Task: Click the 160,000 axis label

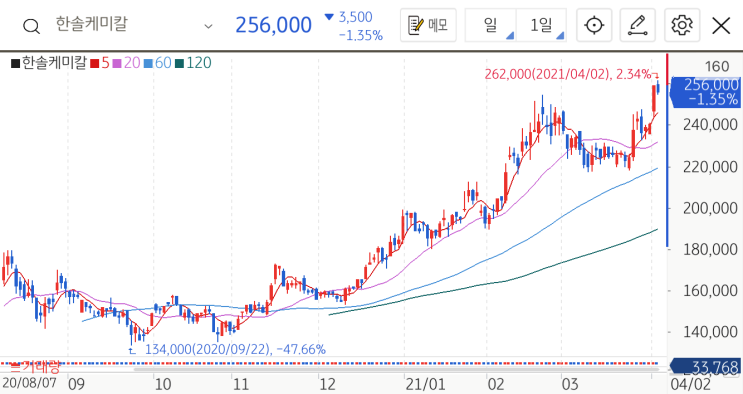Action: tap(710, 291)
